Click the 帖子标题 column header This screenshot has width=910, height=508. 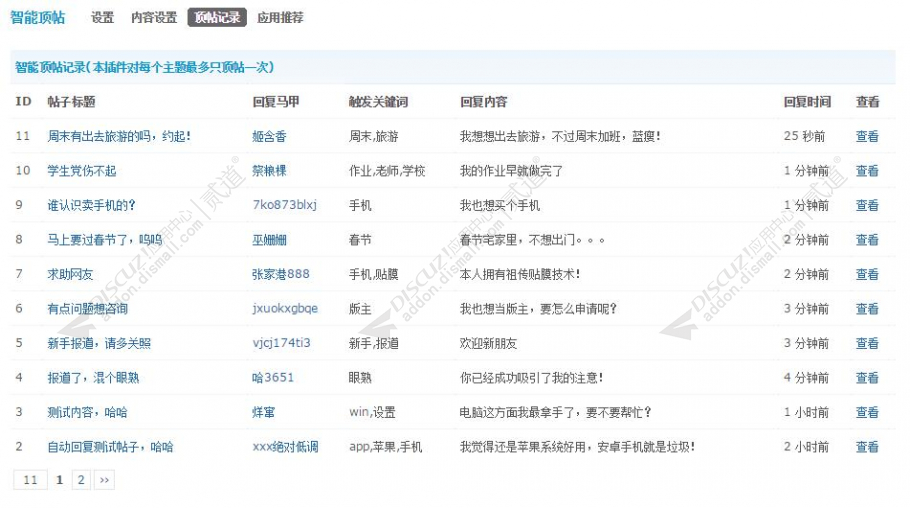pos(71,102)
